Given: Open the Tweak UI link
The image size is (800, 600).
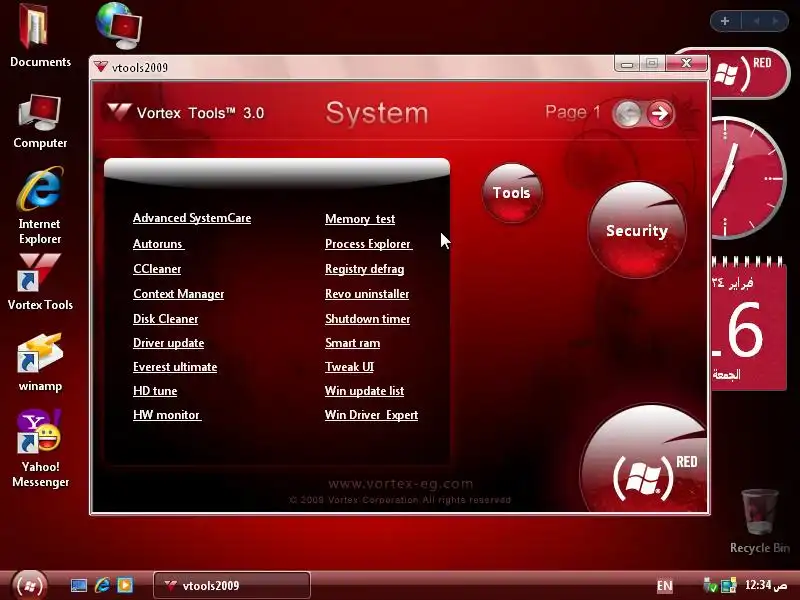Looking at the screenshot, I should coord(349,367).
